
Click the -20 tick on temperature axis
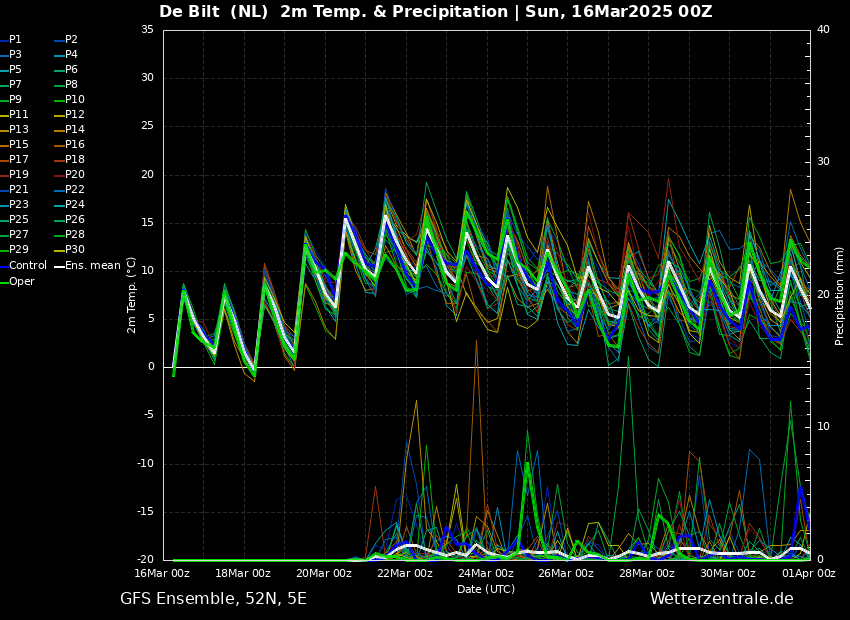(x=145, y=560)
